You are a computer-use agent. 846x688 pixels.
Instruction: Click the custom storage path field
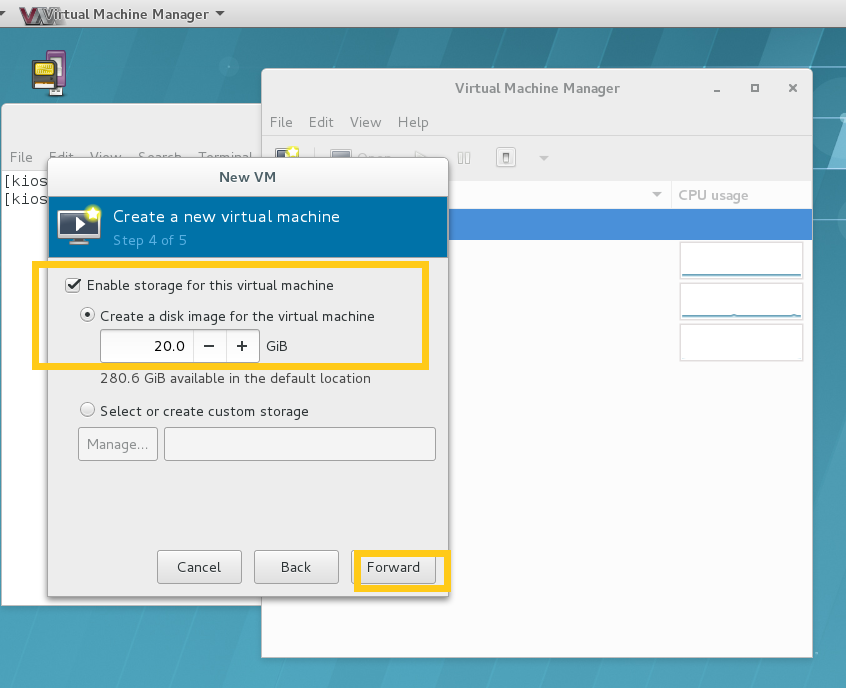299,444
